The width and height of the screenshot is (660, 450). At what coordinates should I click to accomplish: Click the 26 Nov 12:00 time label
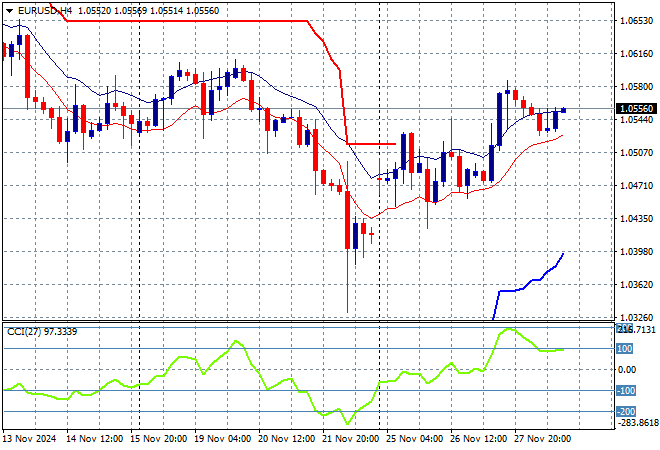(x=479, y=439)
